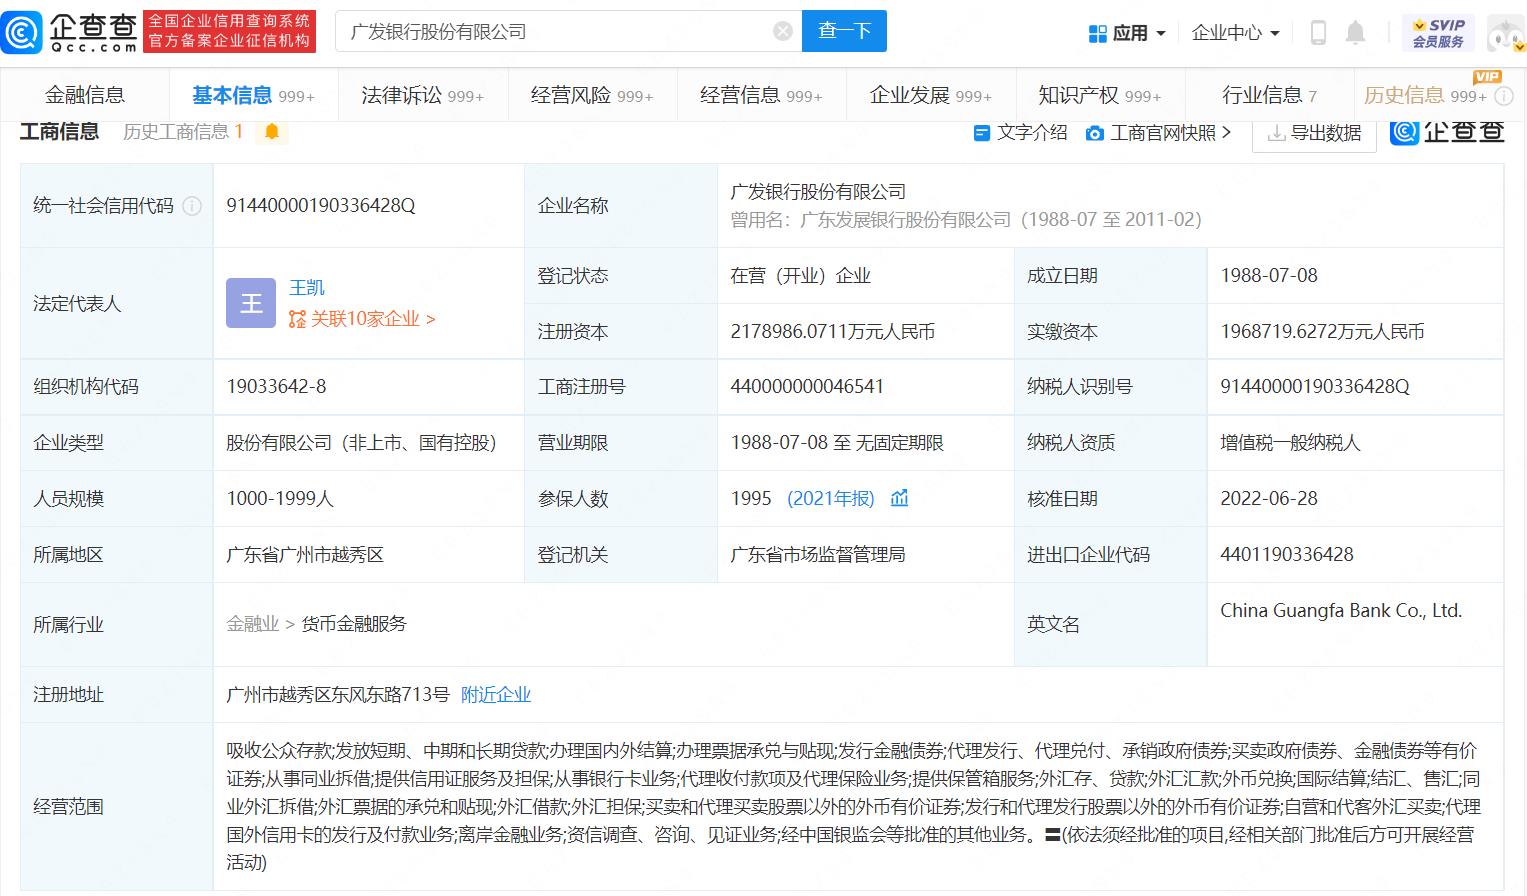Click import-export code 4401190336428
Viewport: 1527px width, 896px height.
pyautogui.click(x=1287, y=555)
